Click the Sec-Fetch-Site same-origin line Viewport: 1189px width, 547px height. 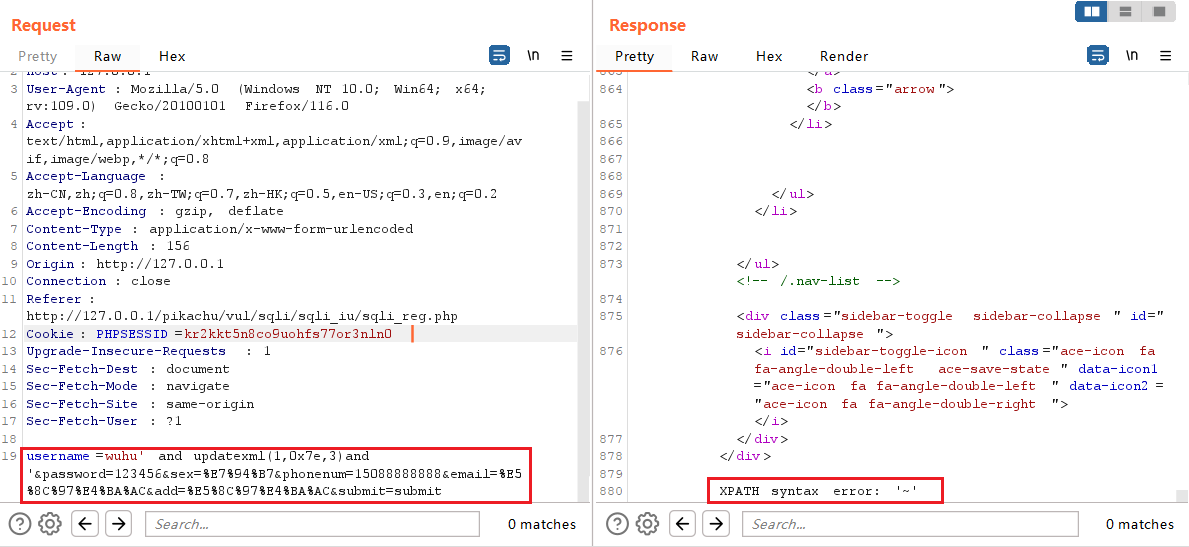[140, 404]
